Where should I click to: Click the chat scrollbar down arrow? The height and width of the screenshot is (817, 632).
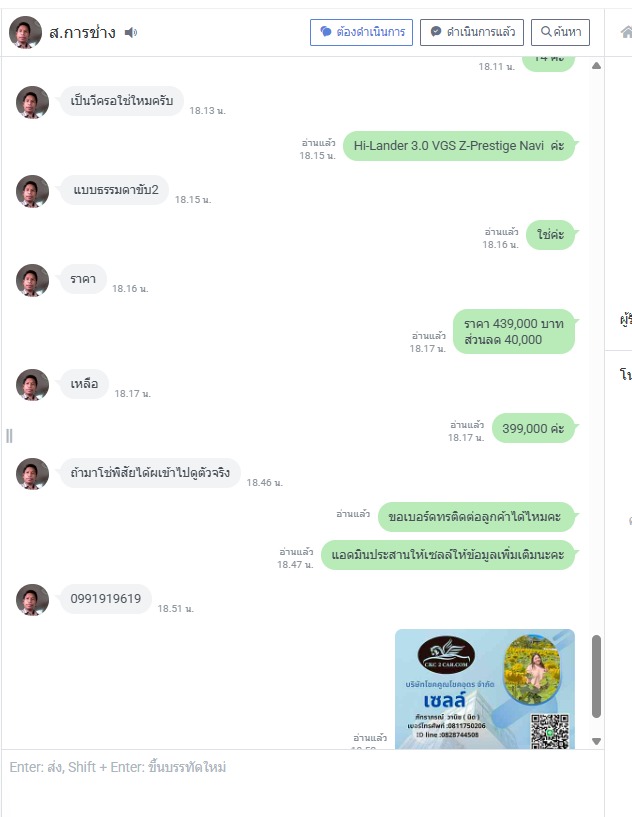[597, 741]
